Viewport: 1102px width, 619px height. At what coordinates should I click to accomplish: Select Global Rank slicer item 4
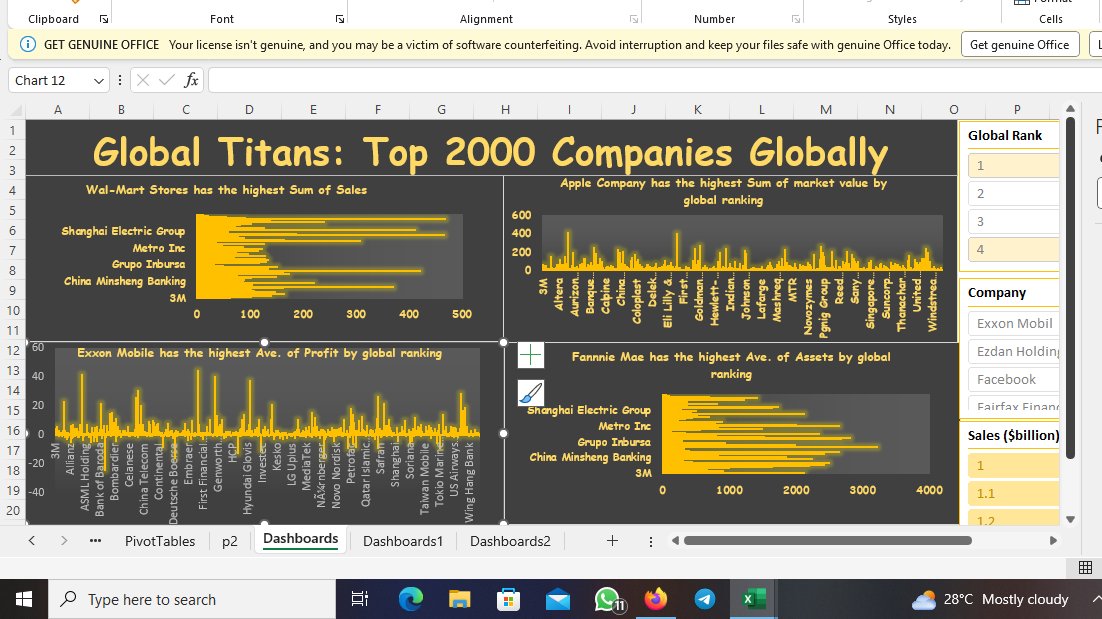(1013, 249)
